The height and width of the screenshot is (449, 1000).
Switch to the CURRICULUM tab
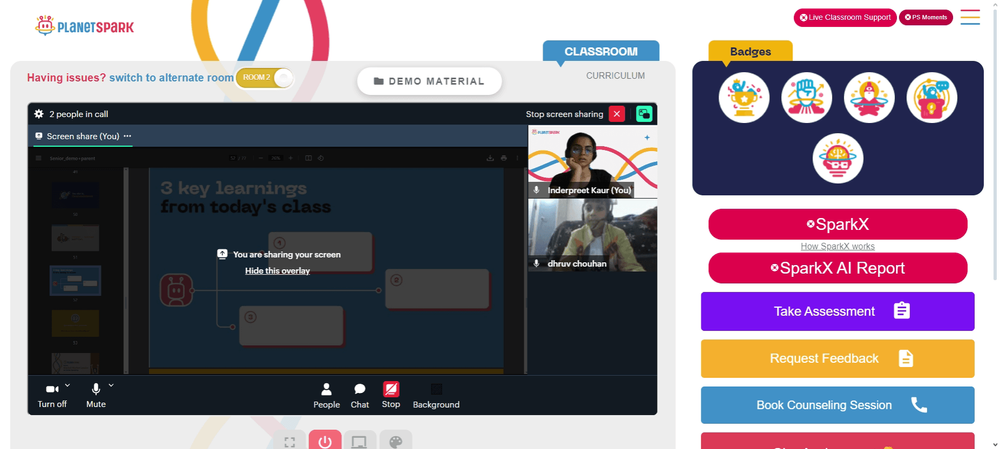point(615,76)
